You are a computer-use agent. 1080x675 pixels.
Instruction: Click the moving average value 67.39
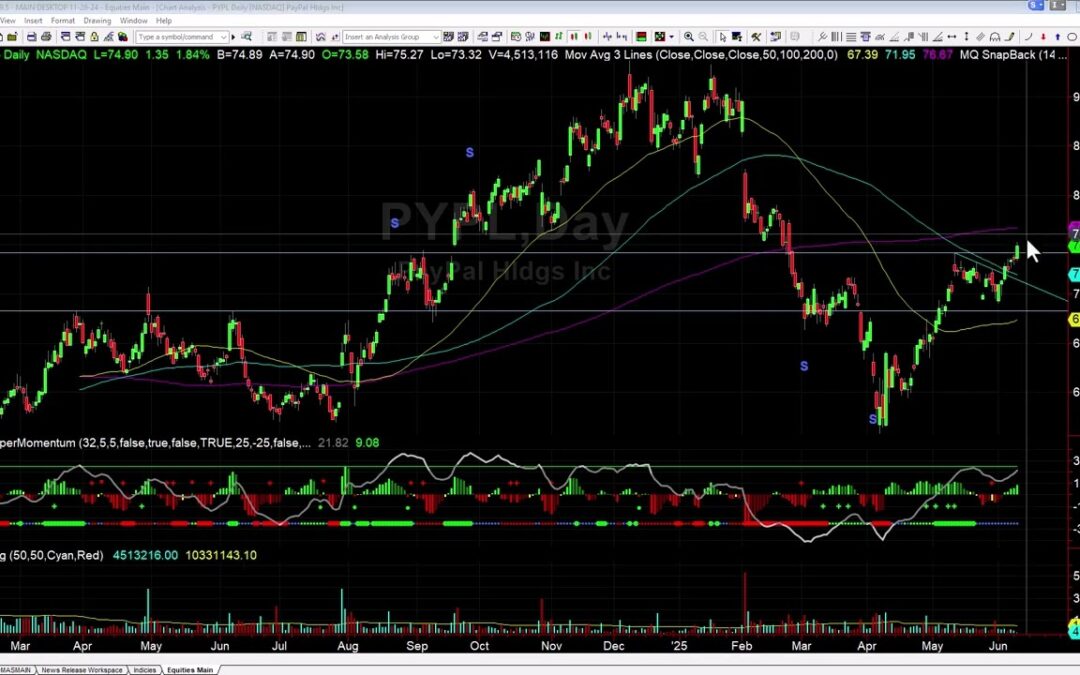click(862, 54)
